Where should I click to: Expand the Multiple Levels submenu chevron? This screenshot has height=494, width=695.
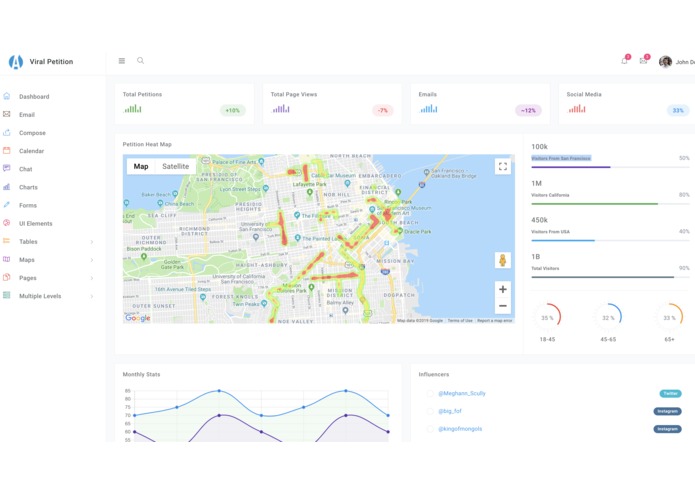click(92, 296)
